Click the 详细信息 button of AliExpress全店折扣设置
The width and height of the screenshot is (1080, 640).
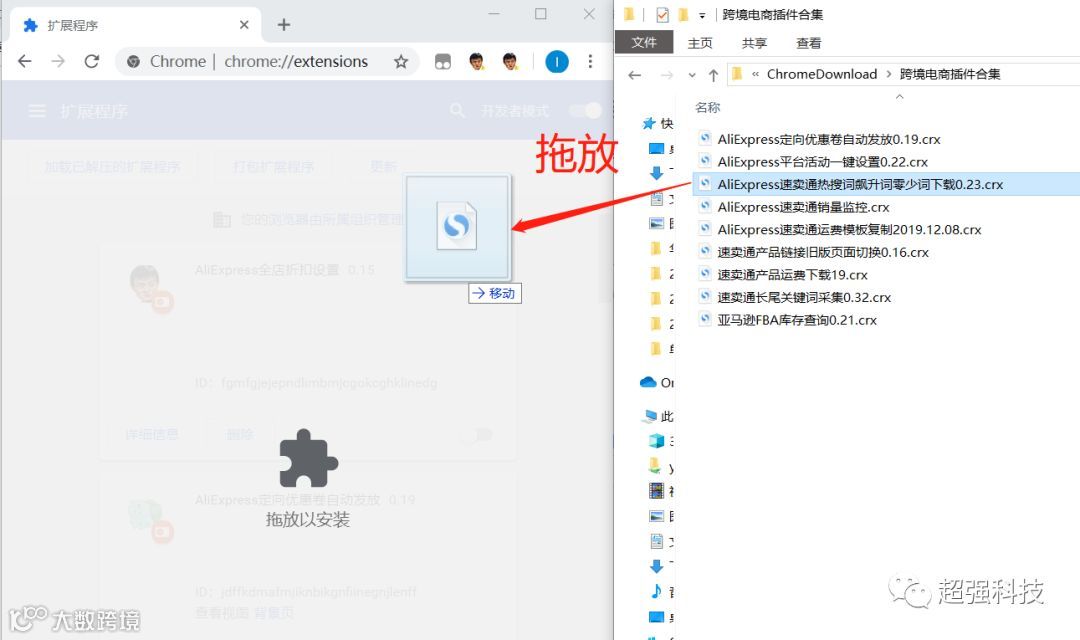[x=152, y=435]
